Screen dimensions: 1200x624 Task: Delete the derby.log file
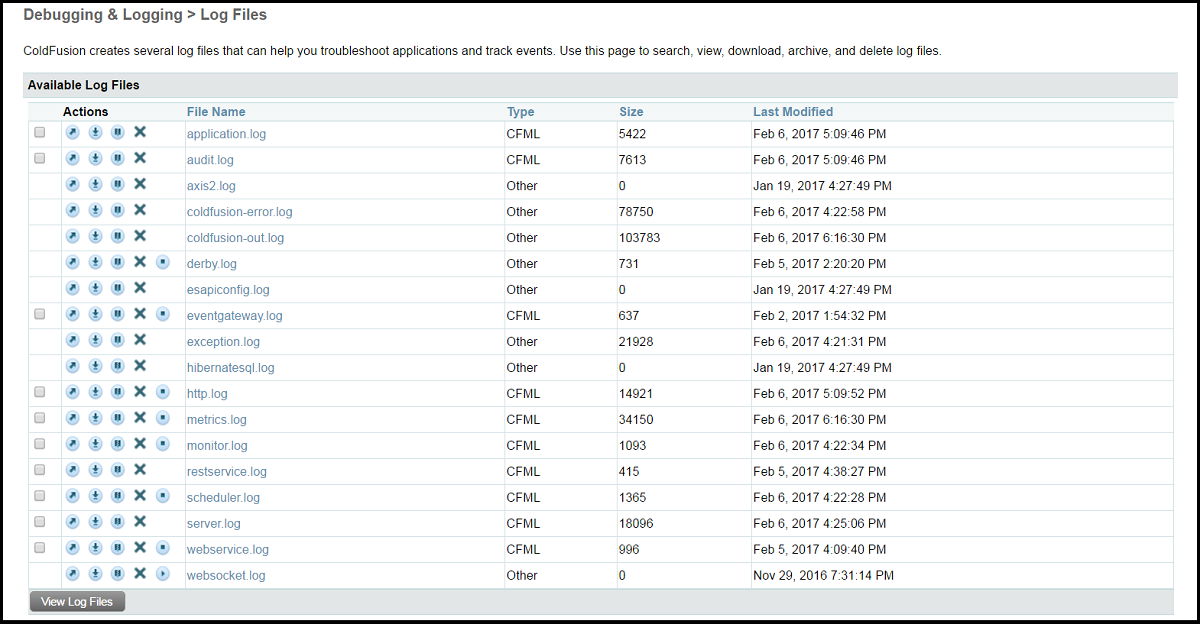click(140, 262)
